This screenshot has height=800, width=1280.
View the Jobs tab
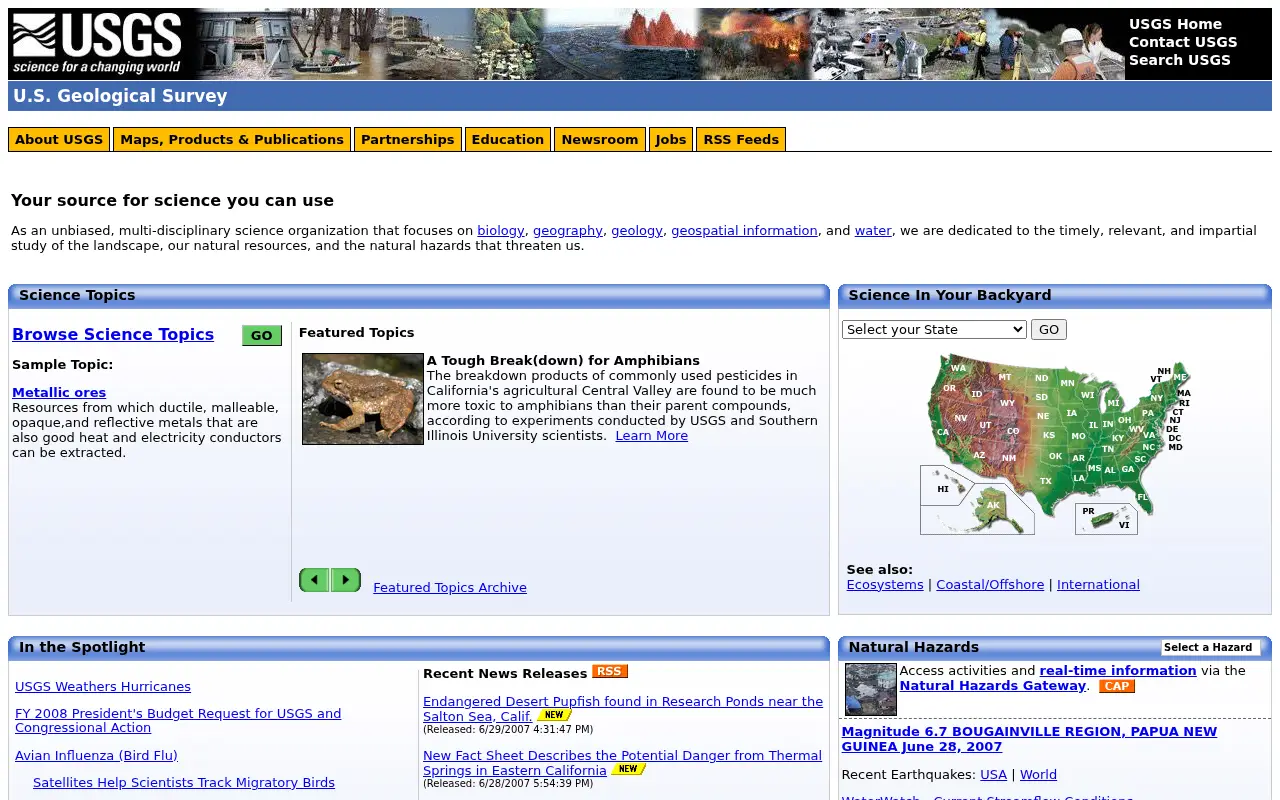tap(671, 139)
